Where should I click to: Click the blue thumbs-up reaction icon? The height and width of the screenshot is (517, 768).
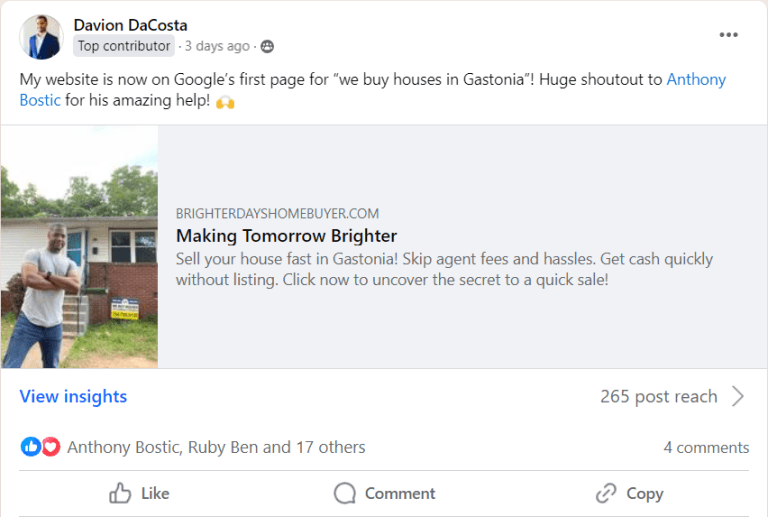(x=31, y=447)
